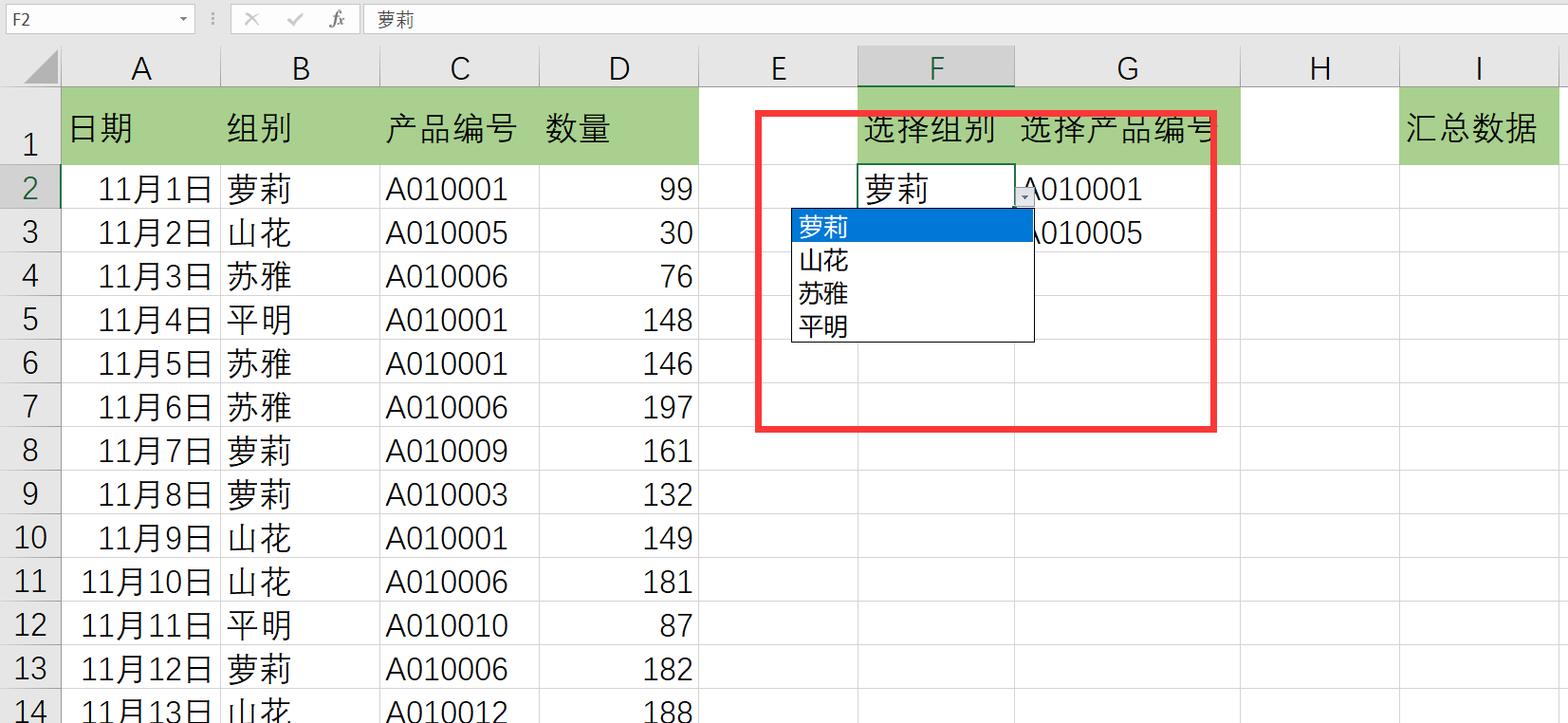Click product code A010009 cell
This screenshot has width=1568, height=723.
click(459, 450)
